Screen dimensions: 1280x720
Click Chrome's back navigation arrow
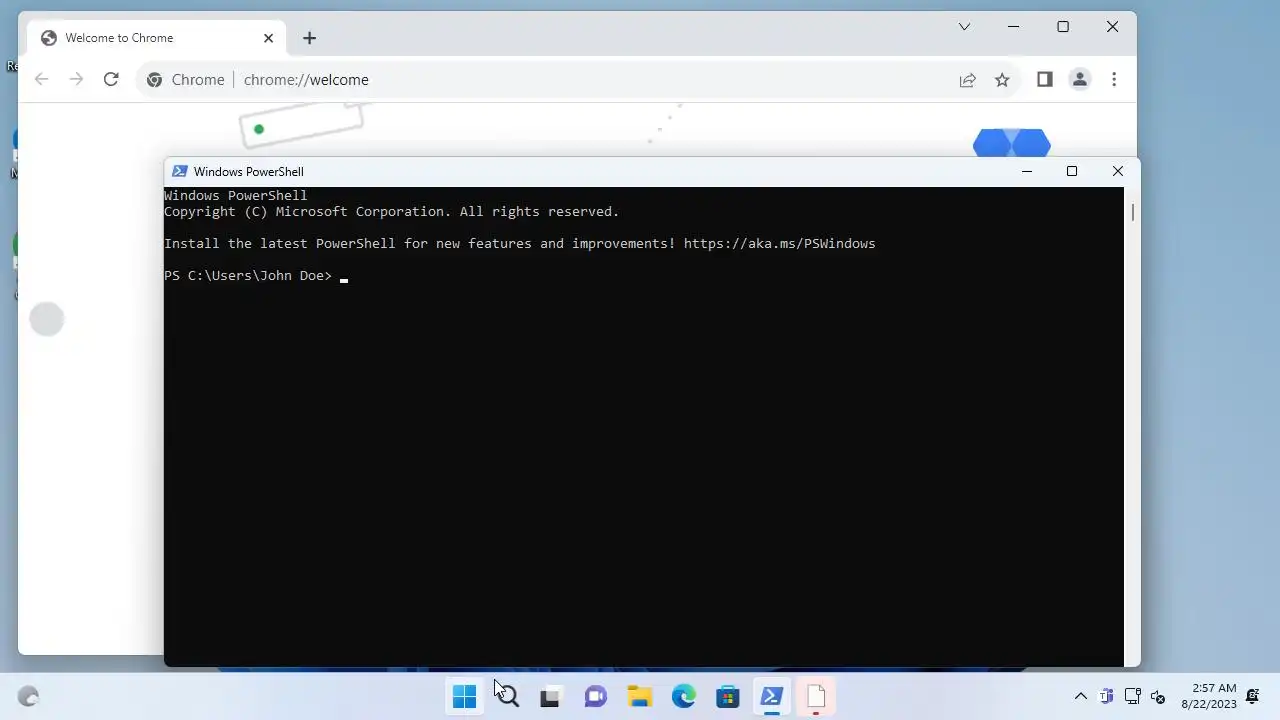point(41,80)
